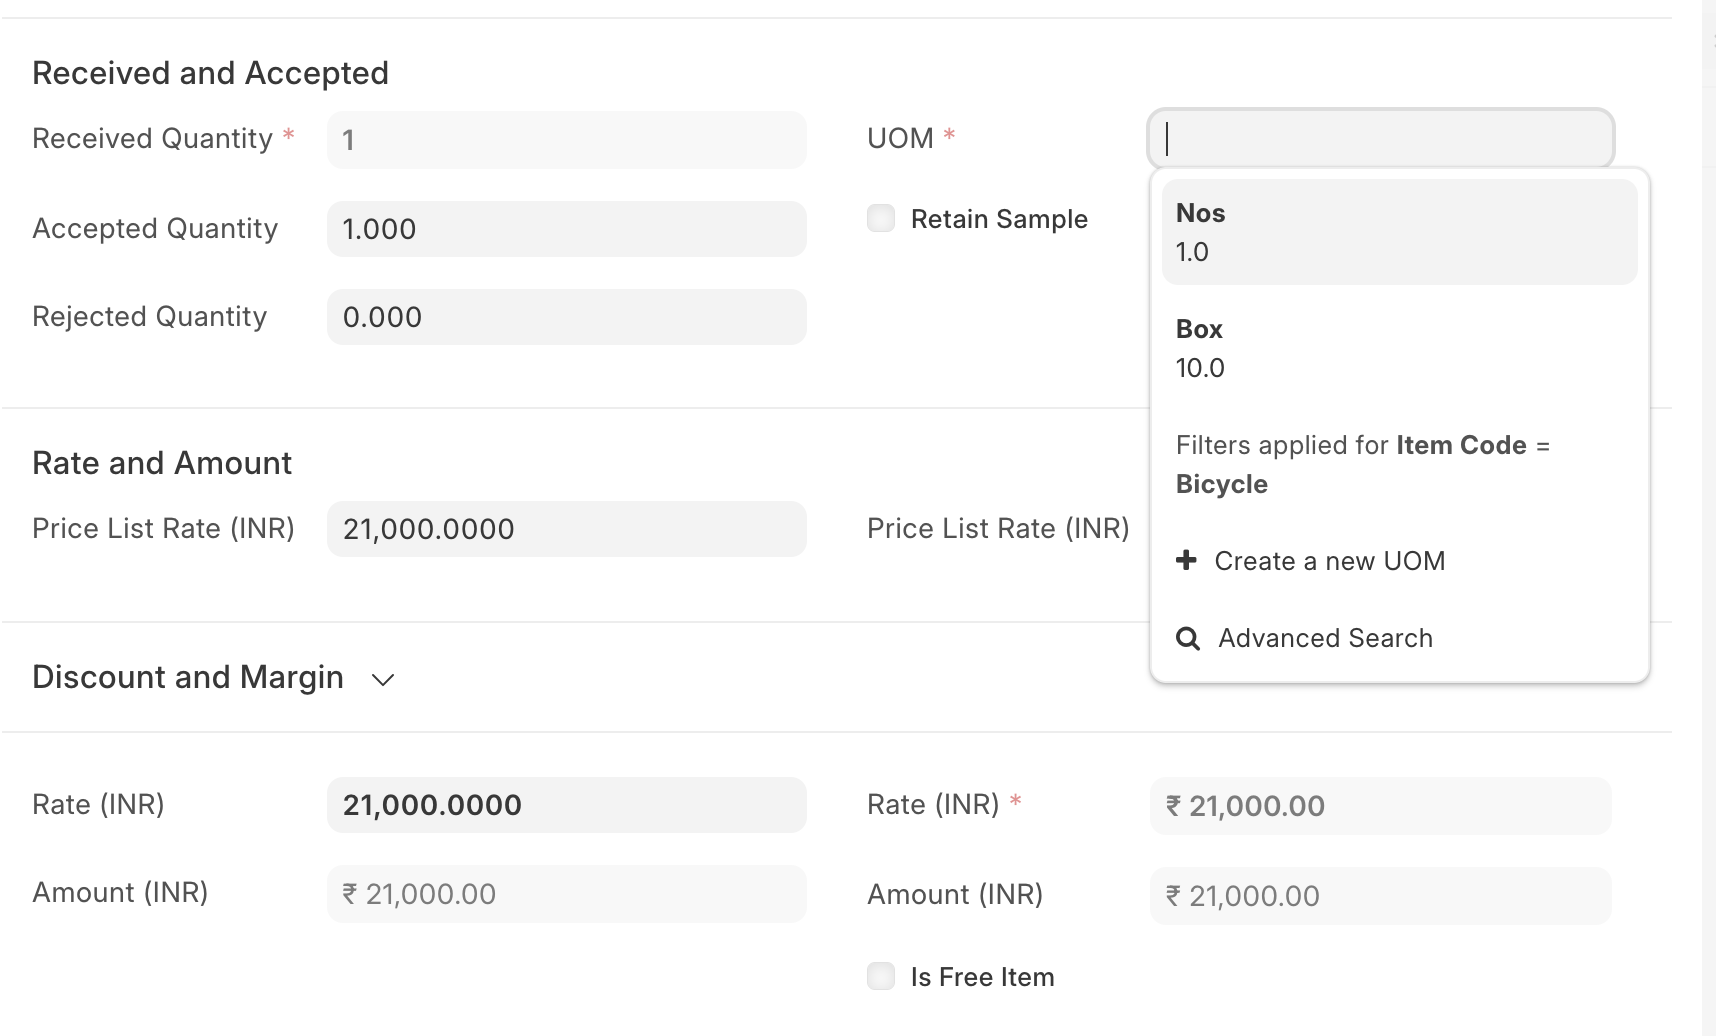
Task: Choose Box from the UOM options
Action: [1398, 348]
